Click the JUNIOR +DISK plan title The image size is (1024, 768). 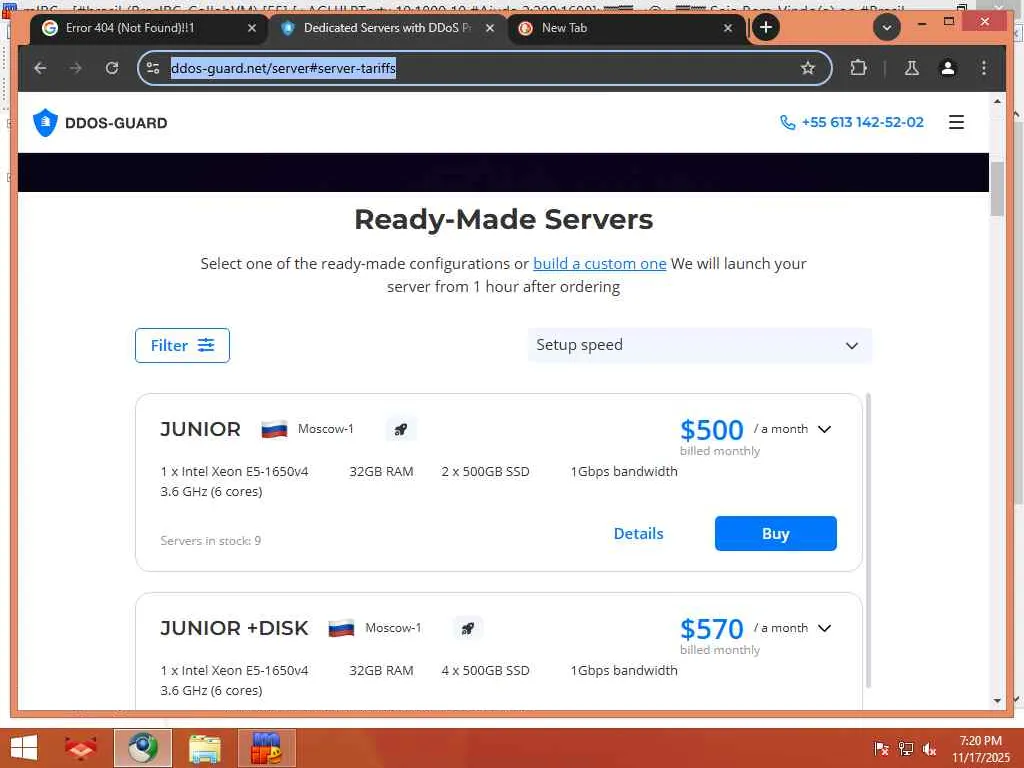[x=234, y=628]
